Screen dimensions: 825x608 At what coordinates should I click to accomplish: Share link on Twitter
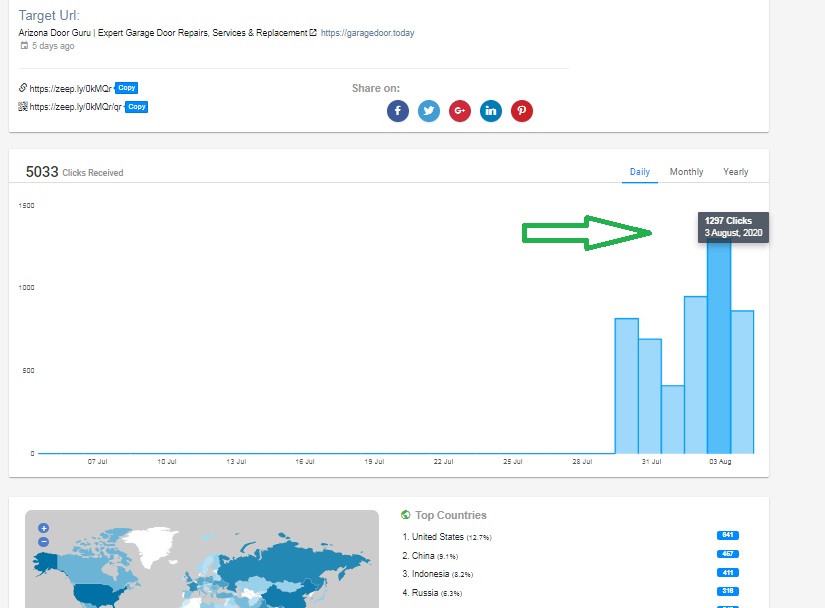(429, 111)
